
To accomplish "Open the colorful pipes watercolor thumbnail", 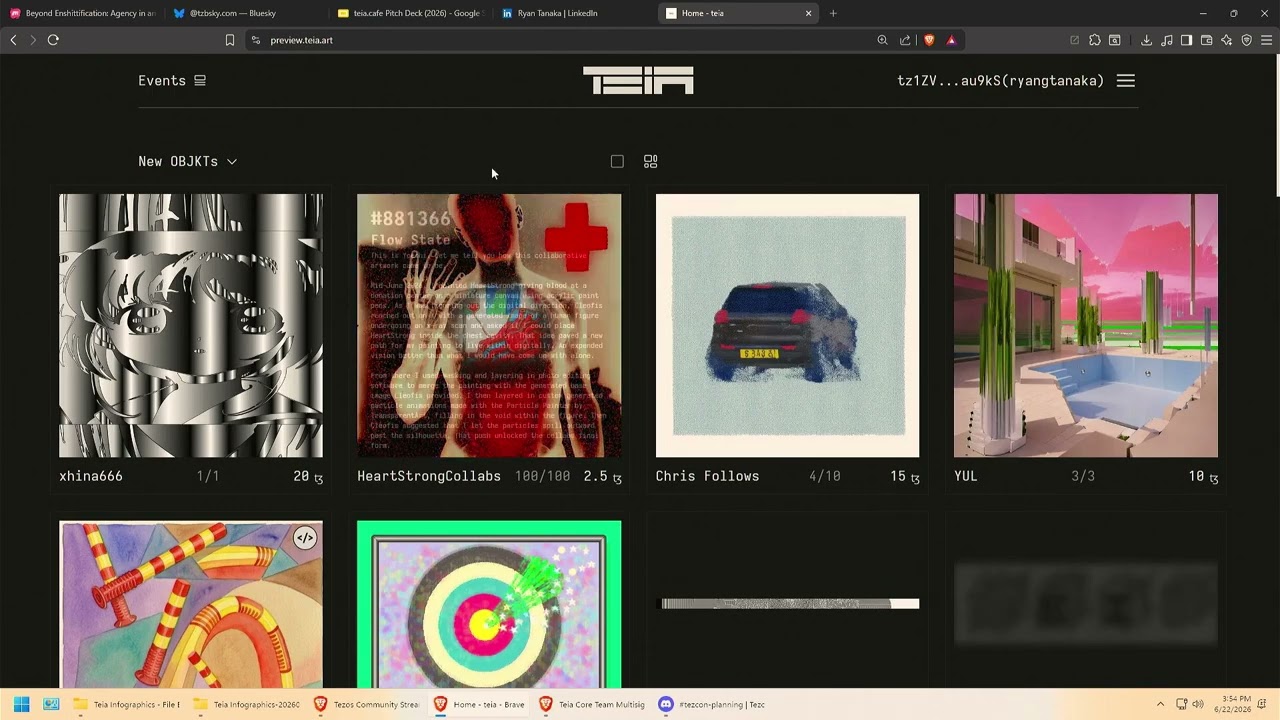I will [x=191, y=604].
